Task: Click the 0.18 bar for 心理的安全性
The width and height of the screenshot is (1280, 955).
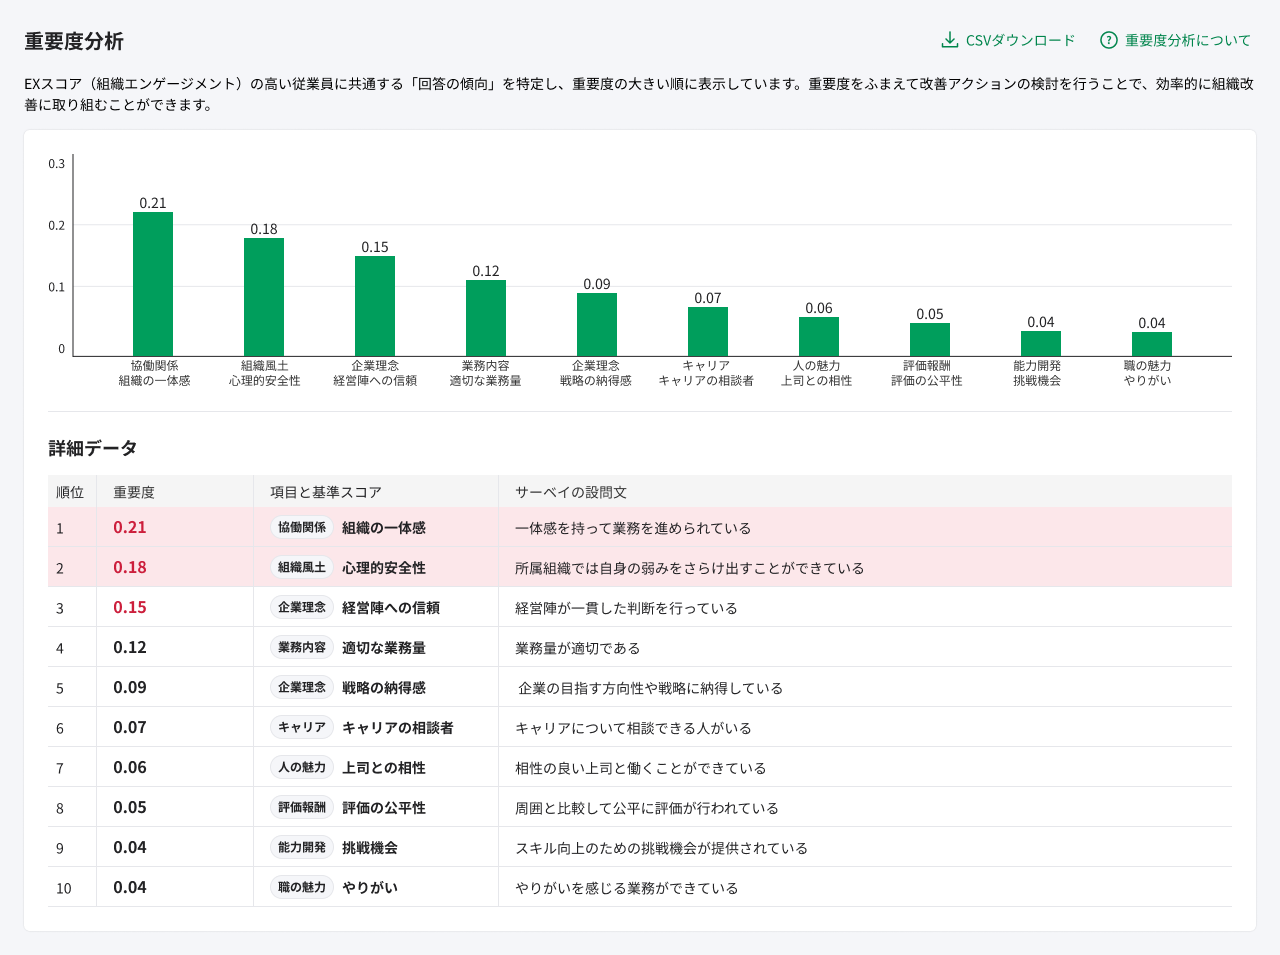Action: [264, 297]
